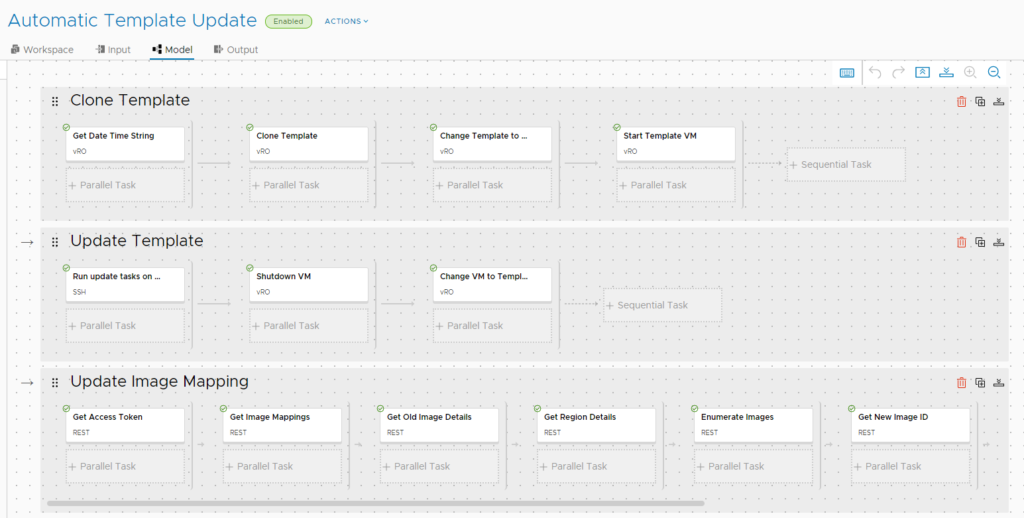Screen dimensions: 1024x518
Task: Switch to the Input tab
Action: 112,50
